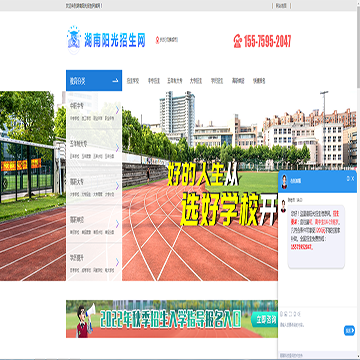Click the agent avatar beside the chat message
Image resolution: width=360 pixels, height=360 pixels.
pos(283,206)
